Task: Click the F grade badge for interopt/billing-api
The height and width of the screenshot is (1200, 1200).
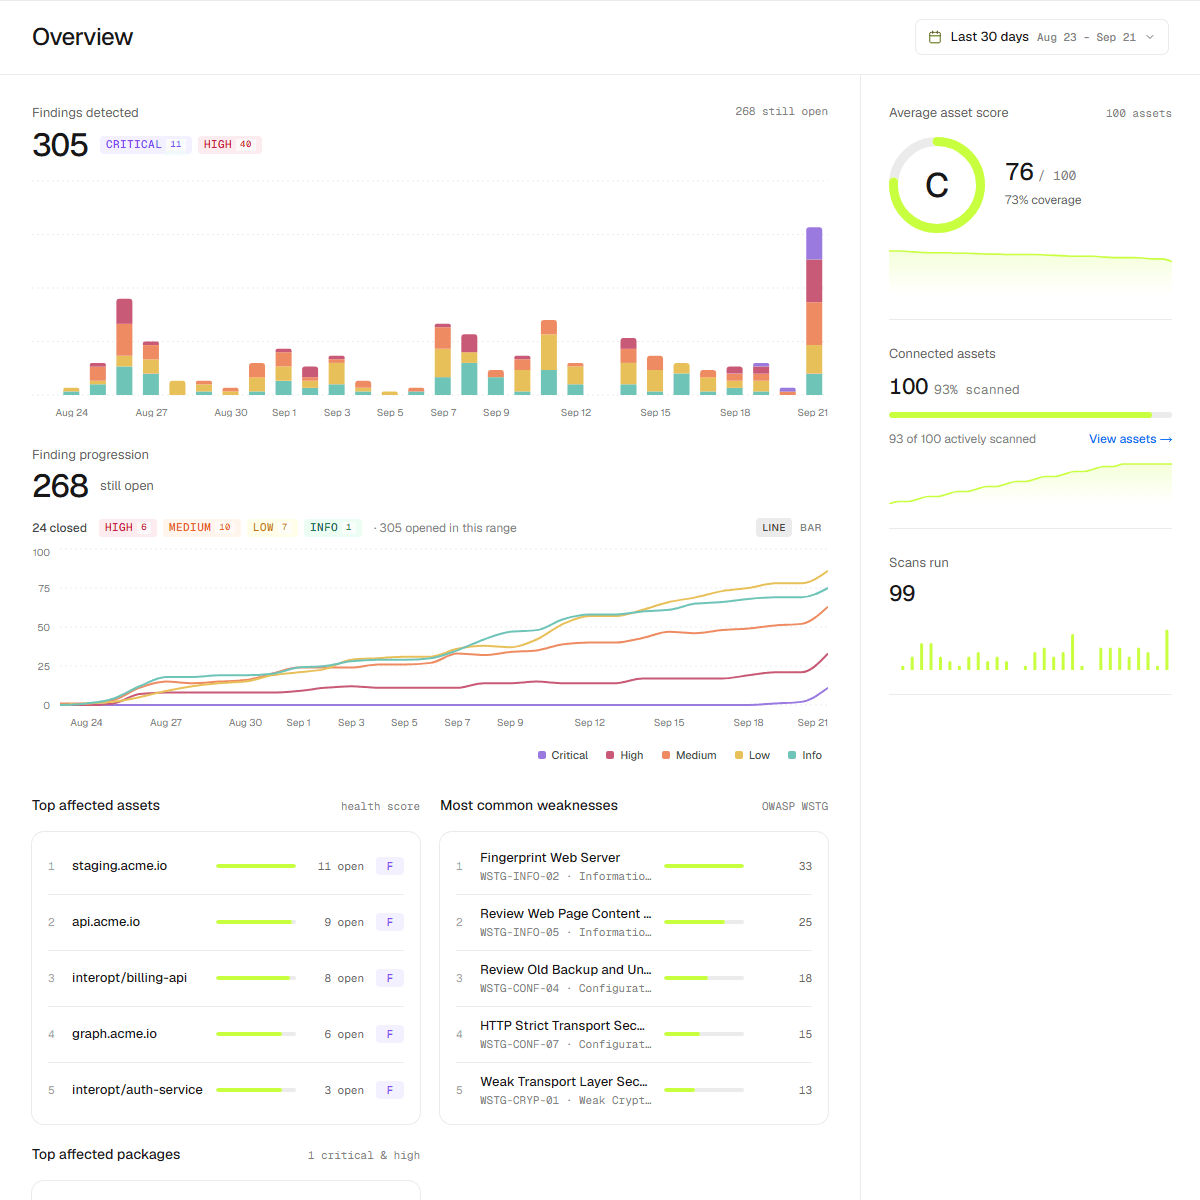Action: point(390,978)
